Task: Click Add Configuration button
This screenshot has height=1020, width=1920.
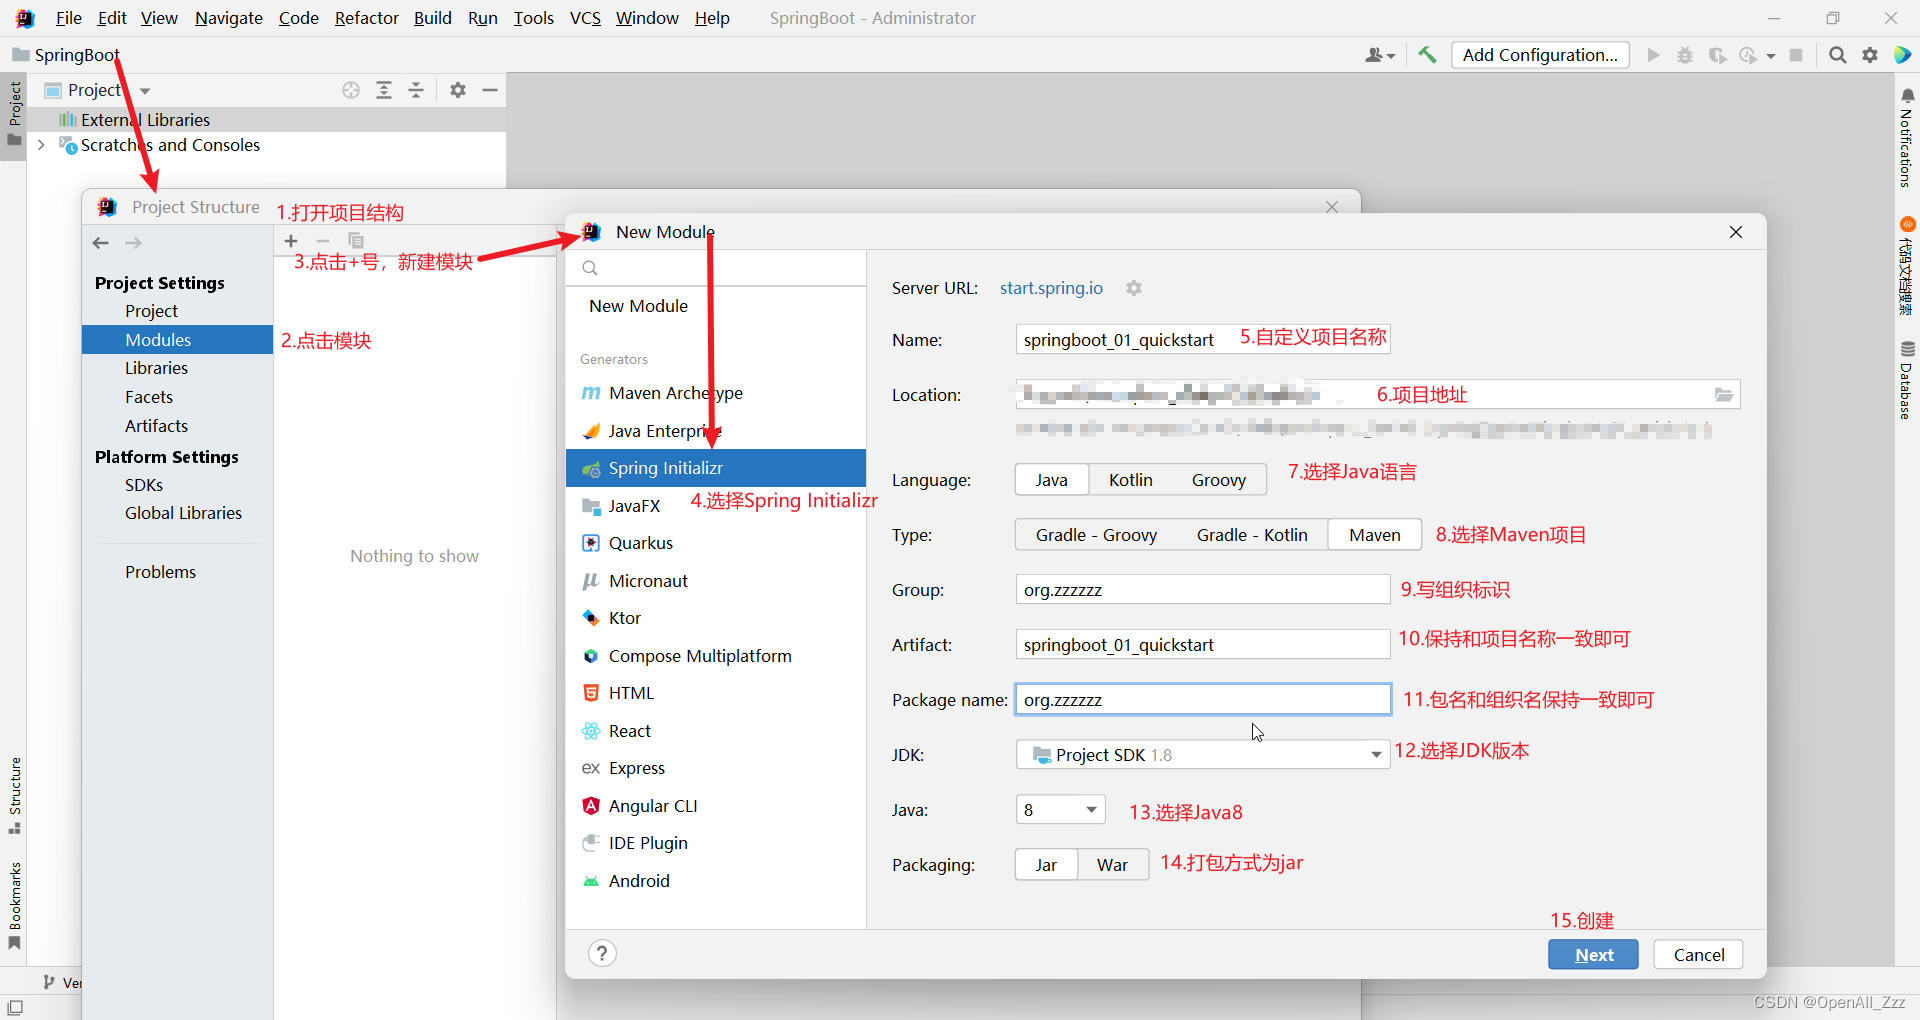Action: (1540, 55)
